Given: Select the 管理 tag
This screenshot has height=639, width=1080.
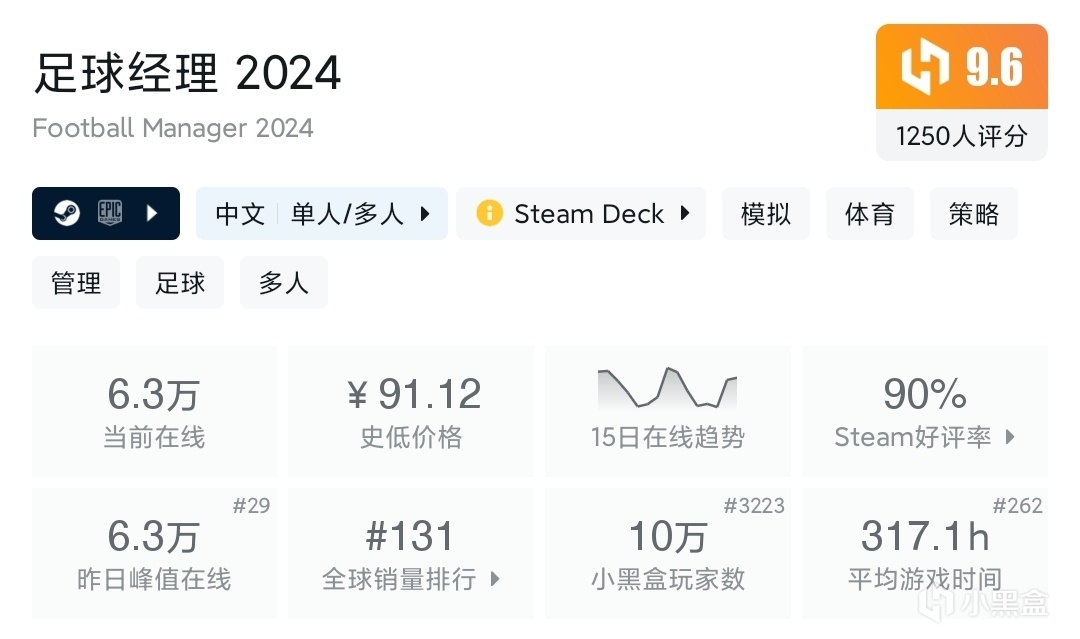Looking at the screenshot, I should (x=76, y=283).
